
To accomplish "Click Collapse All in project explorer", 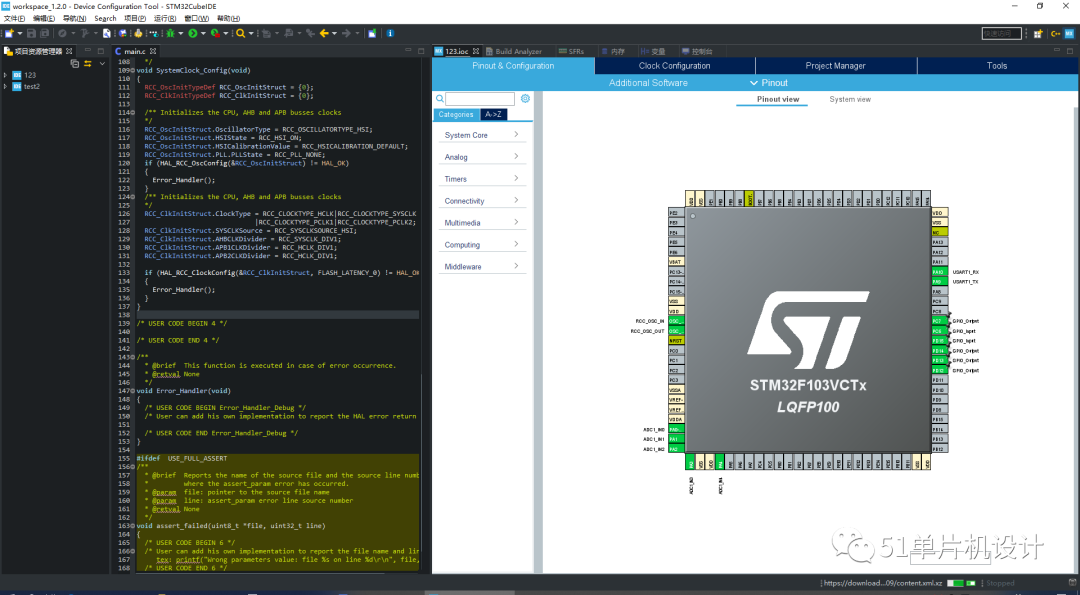I will click(74, 63).
